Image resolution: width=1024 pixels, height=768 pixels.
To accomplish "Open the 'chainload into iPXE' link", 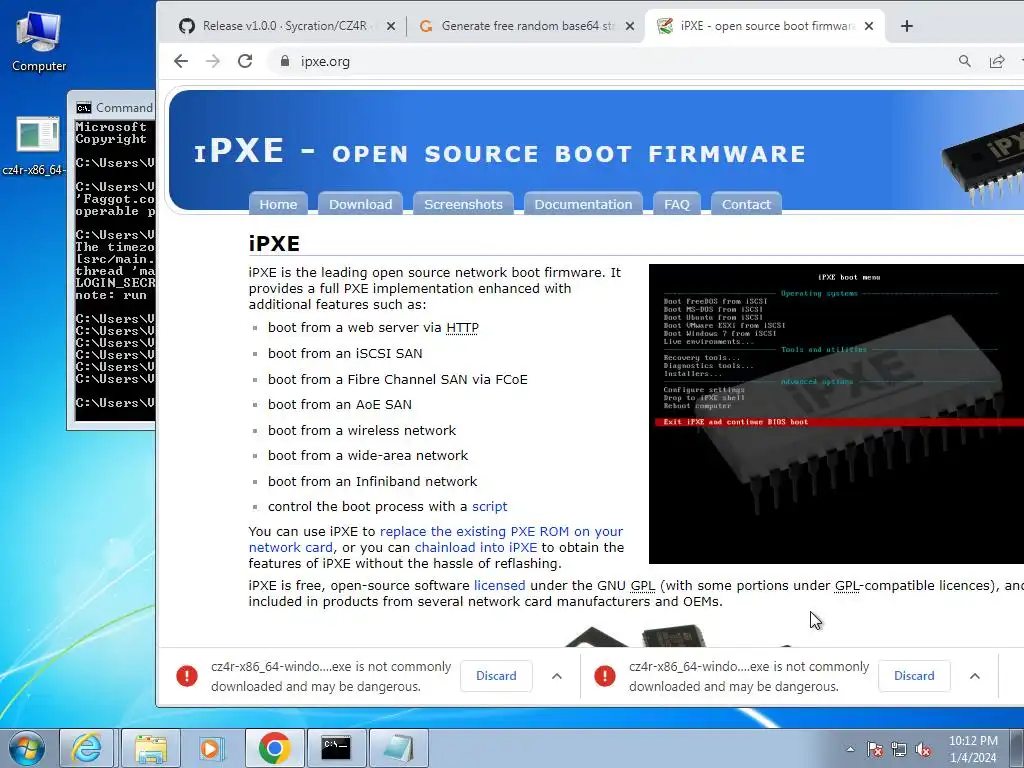I will 475,547.
